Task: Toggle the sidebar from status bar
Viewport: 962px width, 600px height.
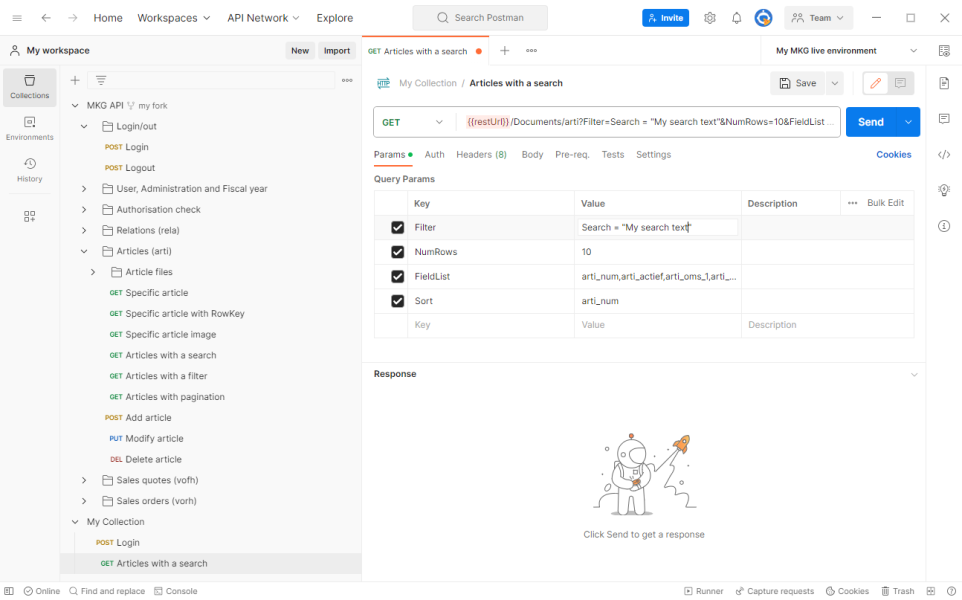Action: click(x=9, y=591)
